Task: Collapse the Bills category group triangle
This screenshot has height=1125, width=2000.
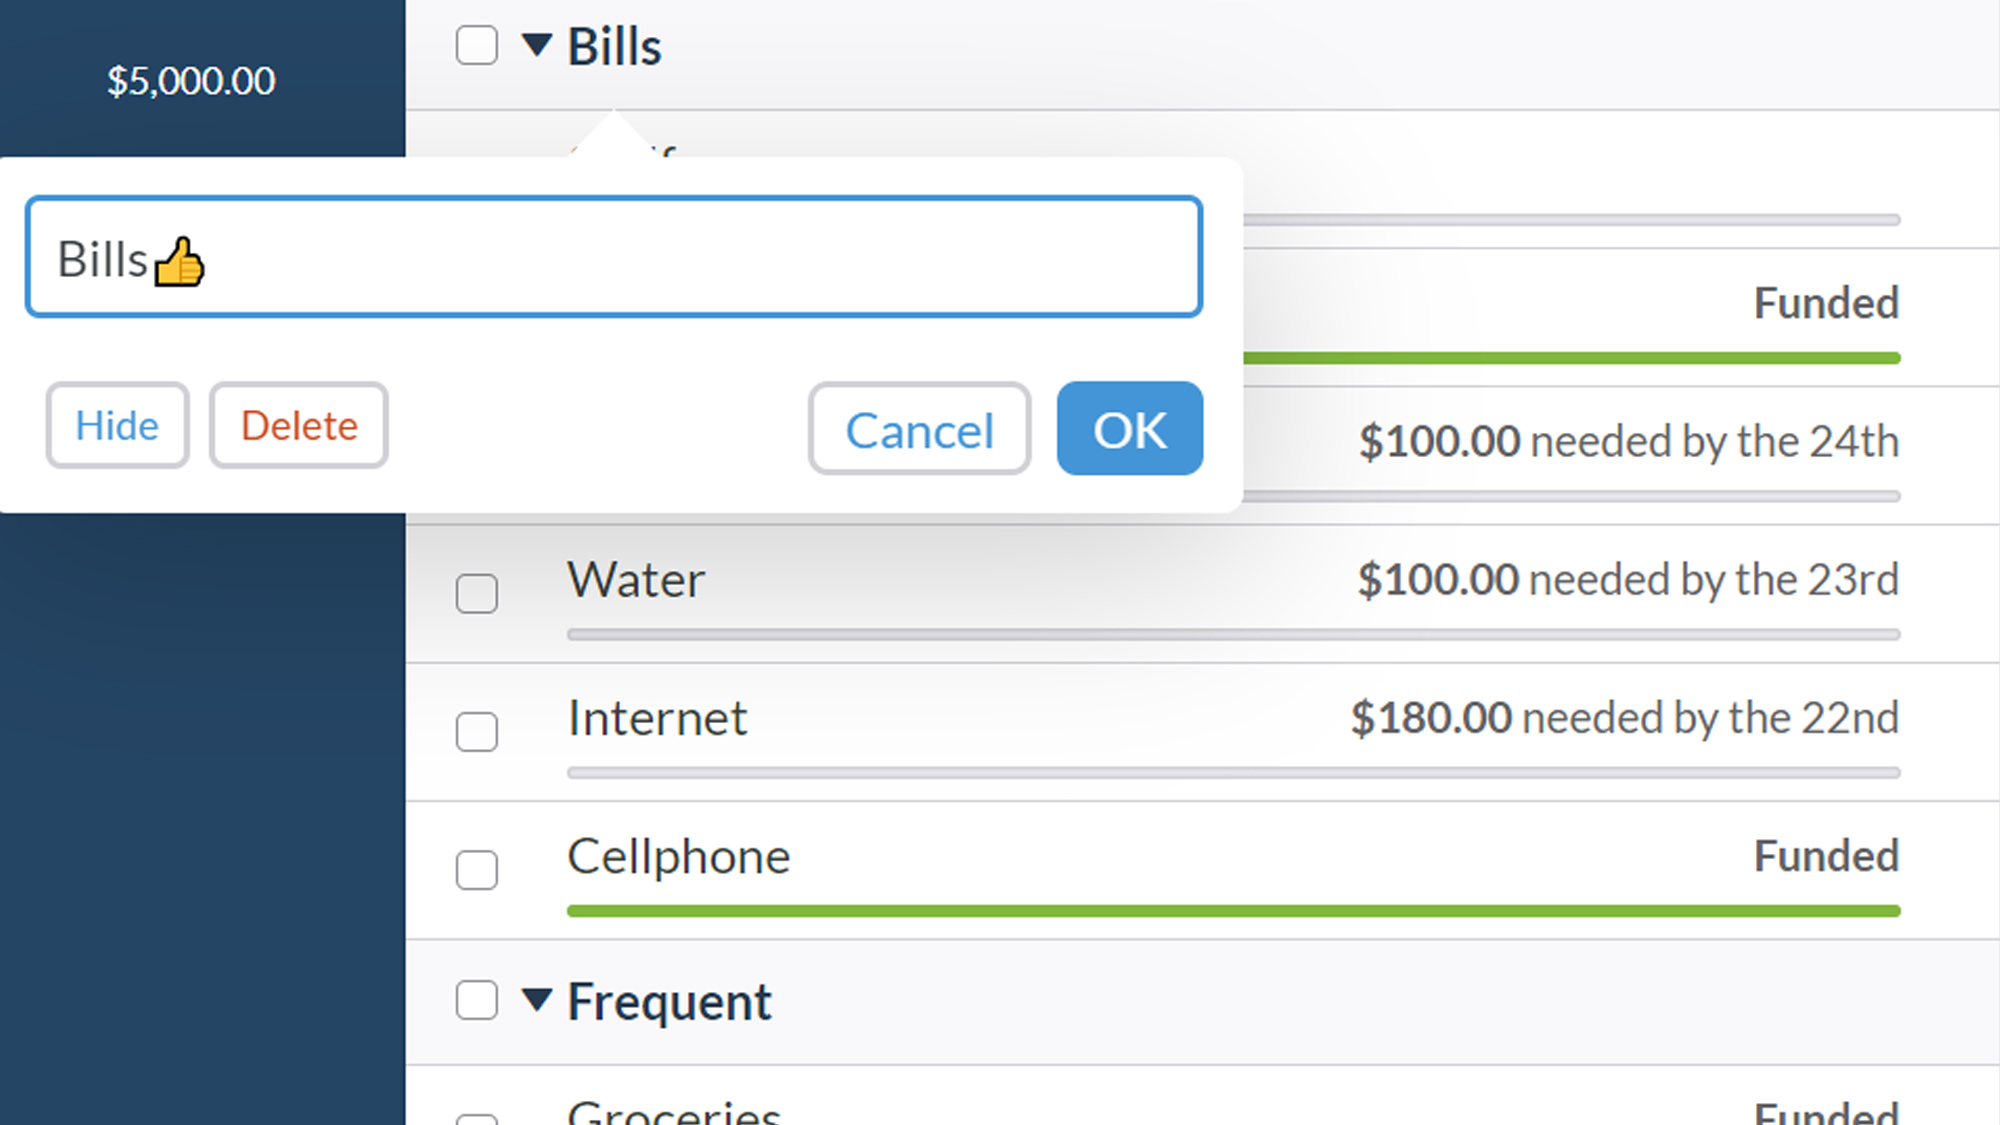Action: [537, 45]
